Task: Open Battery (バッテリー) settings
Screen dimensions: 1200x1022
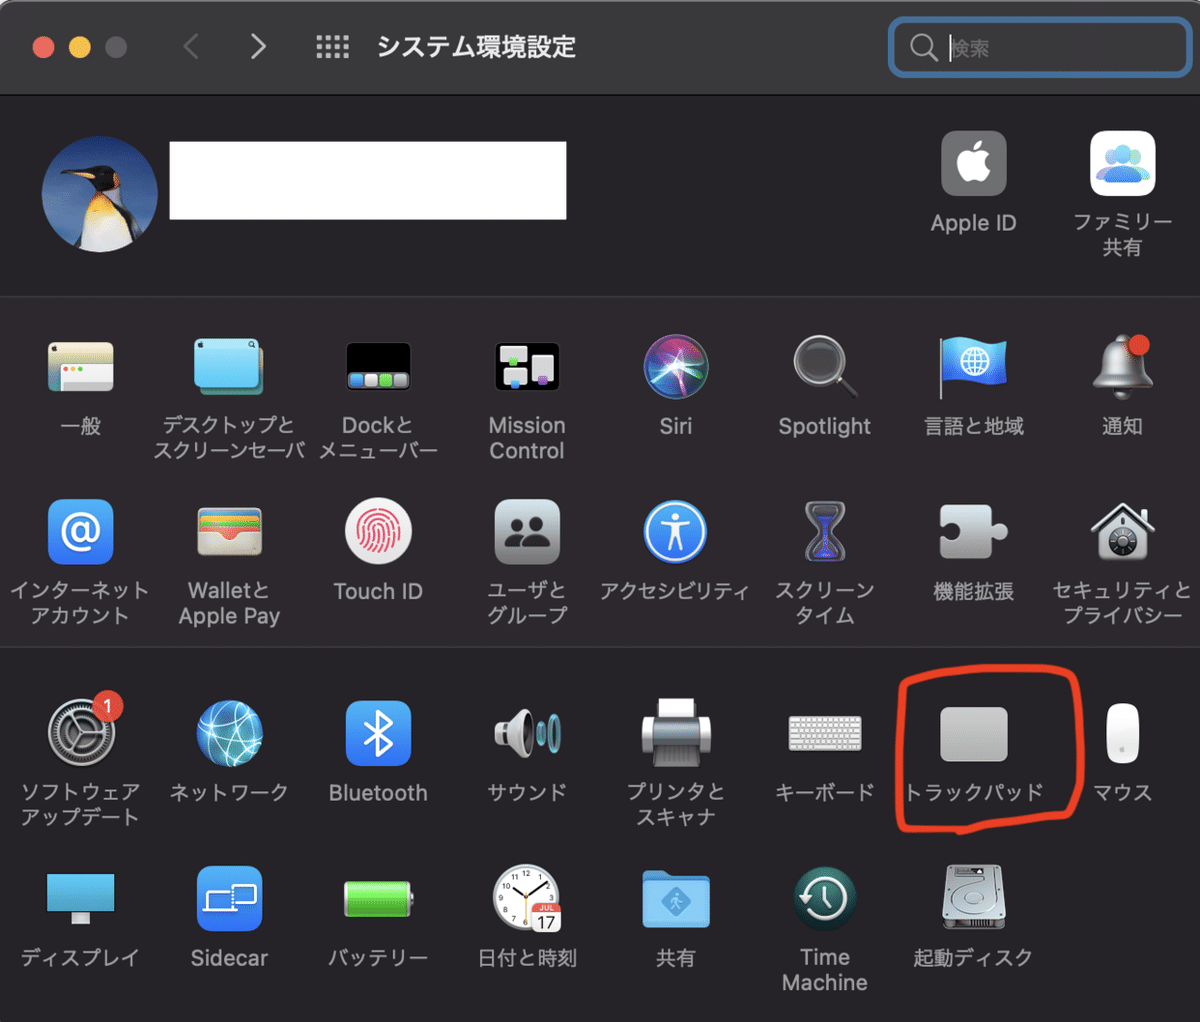Action: tap(378, 898)
